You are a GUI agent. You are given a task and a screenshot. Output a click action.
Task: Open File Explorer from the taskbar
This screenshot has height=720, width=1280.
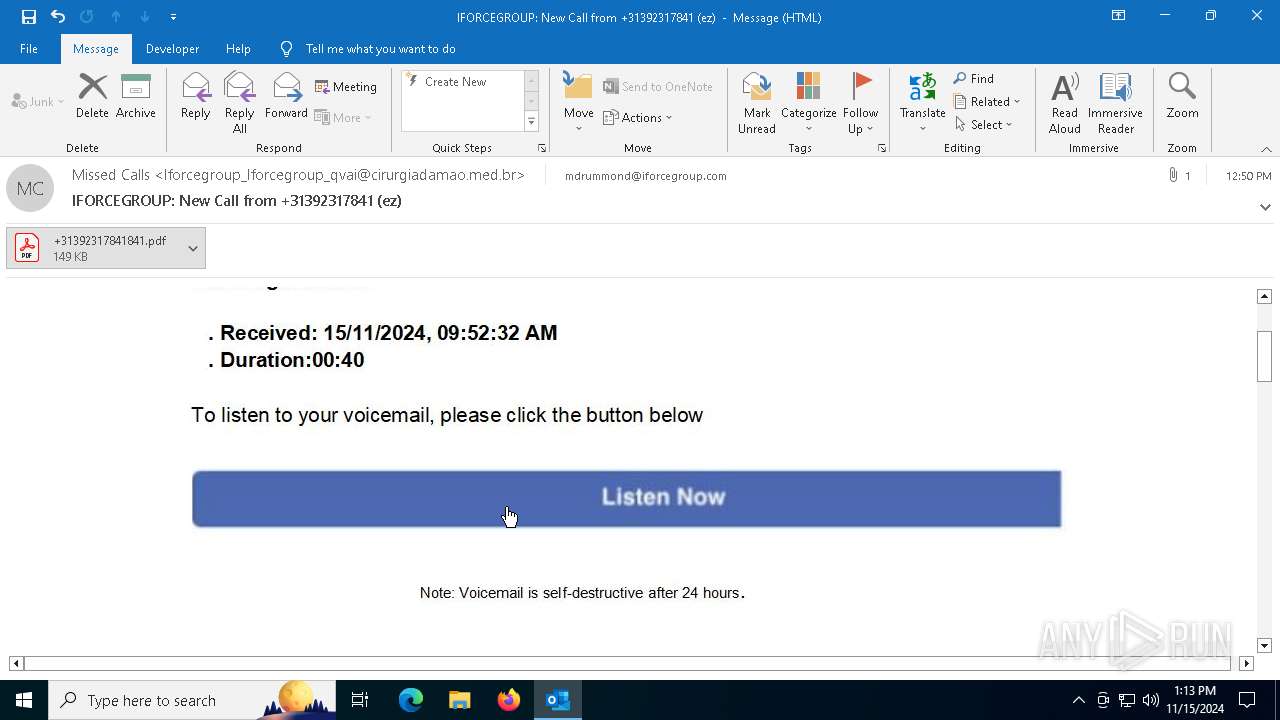(460, 700)
